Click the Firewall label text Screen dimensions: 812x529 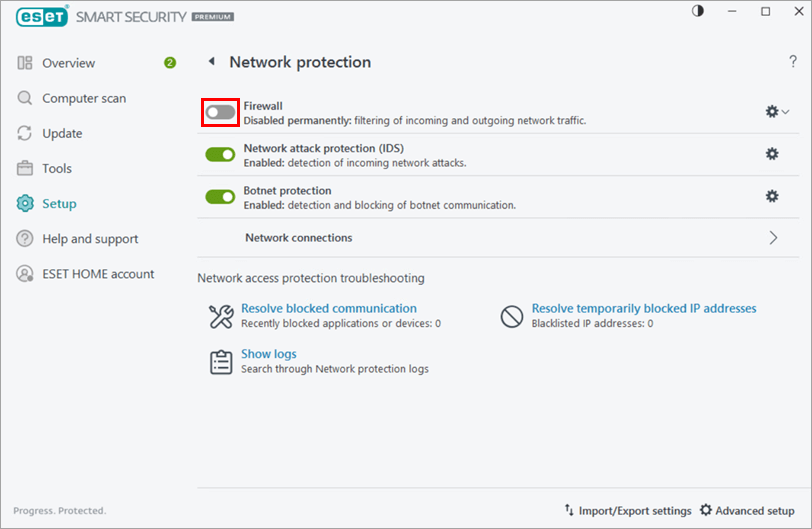tap(263, 106)
